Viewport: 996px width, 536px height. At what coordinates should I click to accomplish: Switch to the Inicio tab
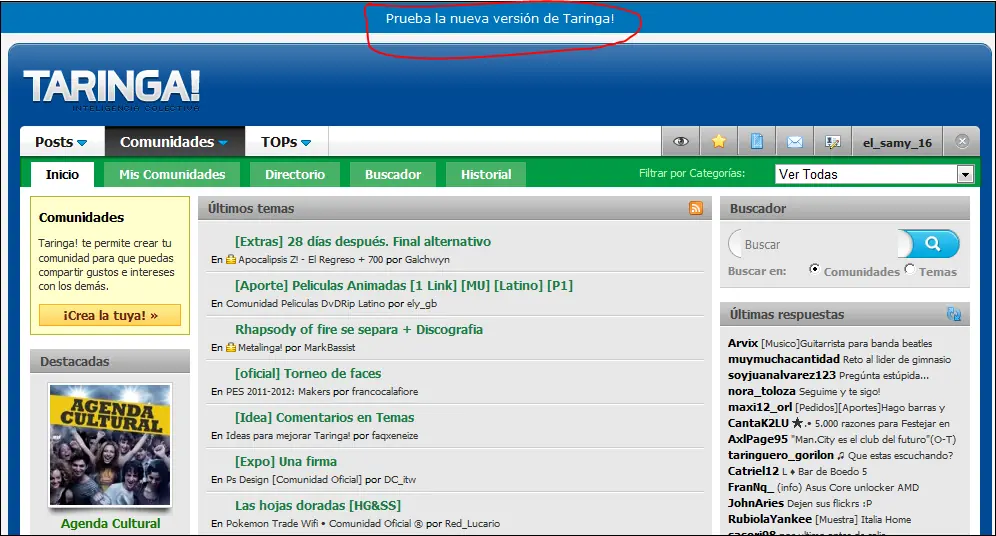click(x=62, y=174)
